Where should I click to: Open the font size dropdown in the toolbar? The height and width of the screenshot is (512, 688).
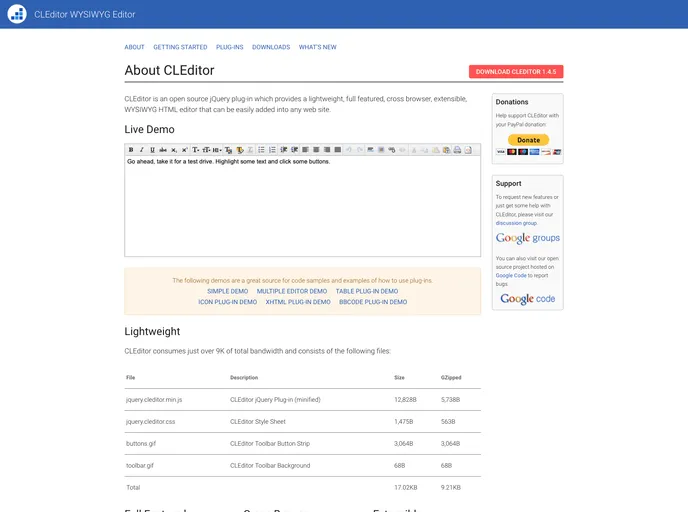[x=206, y=150]
